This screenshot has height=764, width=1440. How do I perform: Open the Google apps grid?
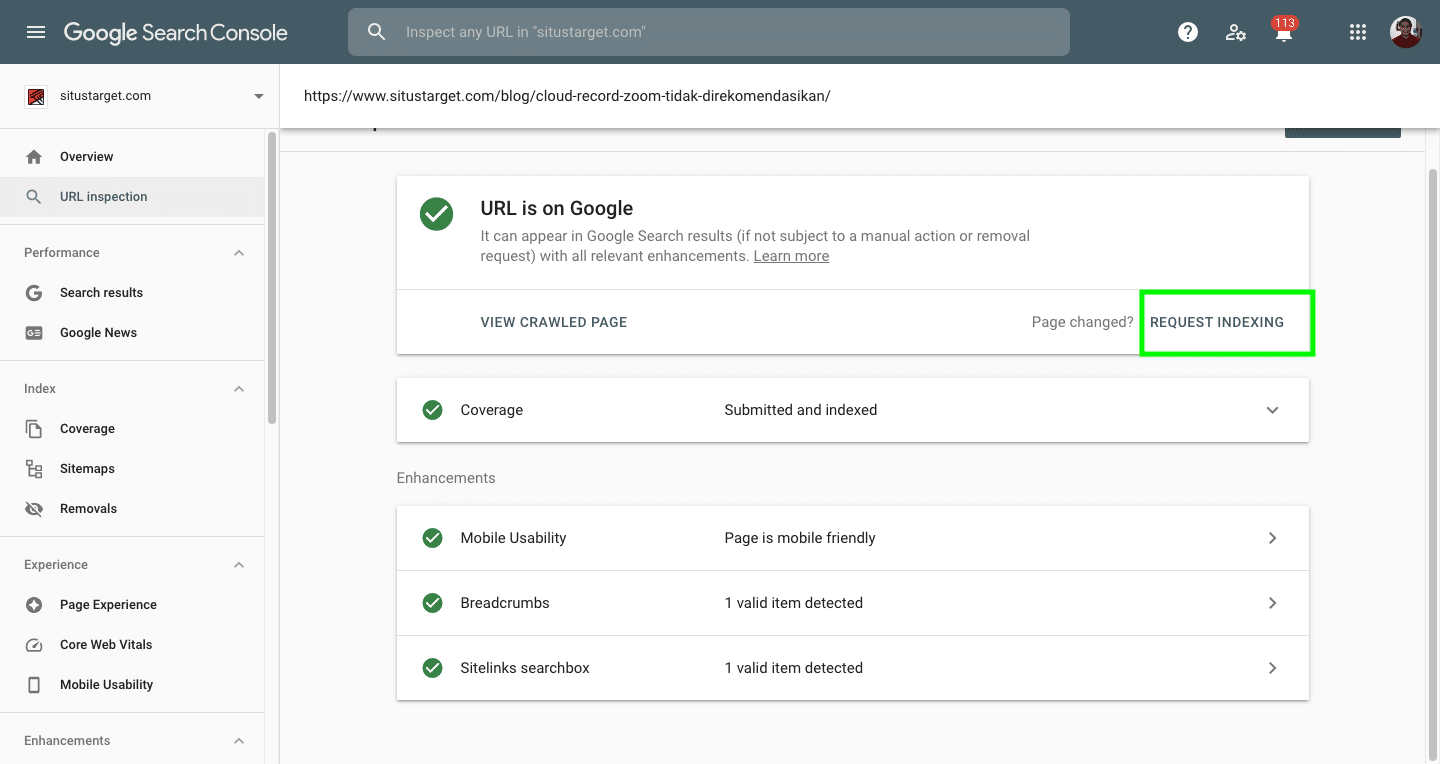[1358, 32]
